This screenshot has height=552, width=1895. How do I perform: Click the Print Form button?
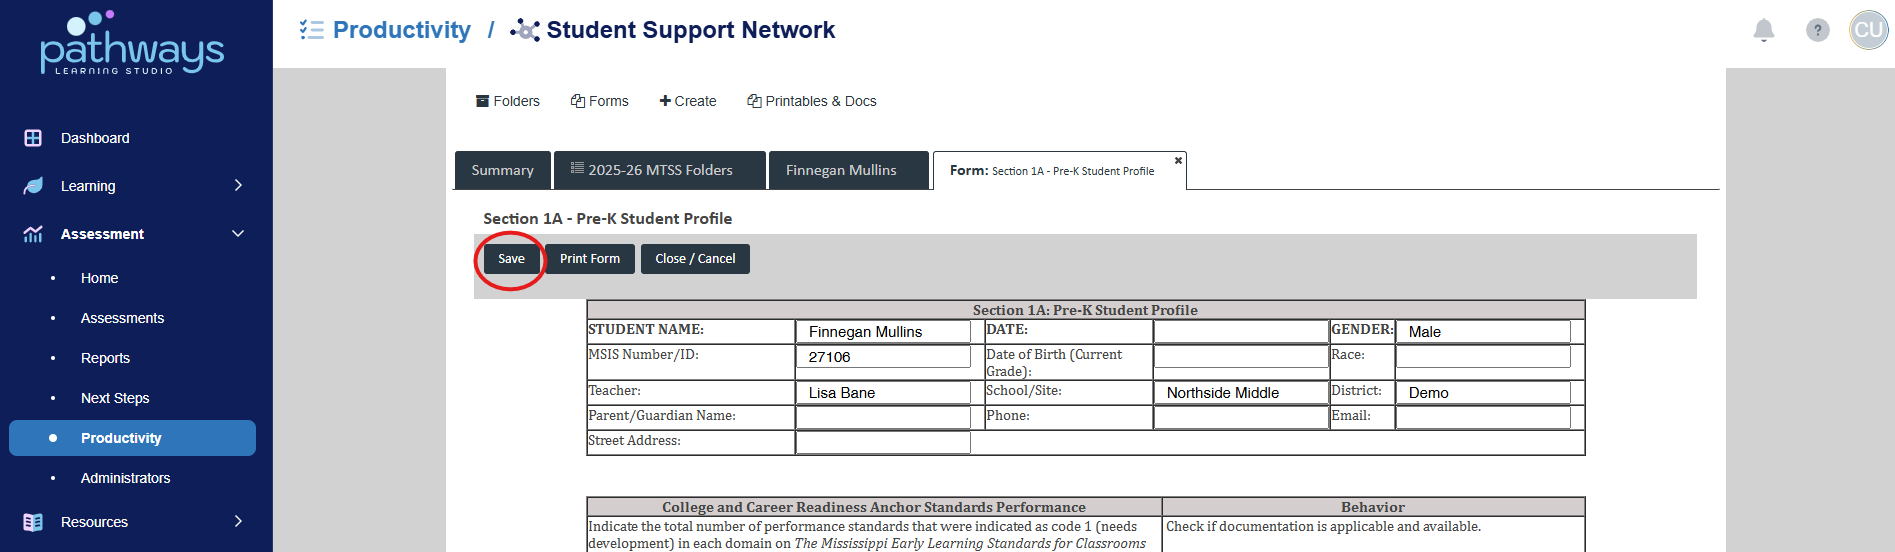click(x=590, y=259)
